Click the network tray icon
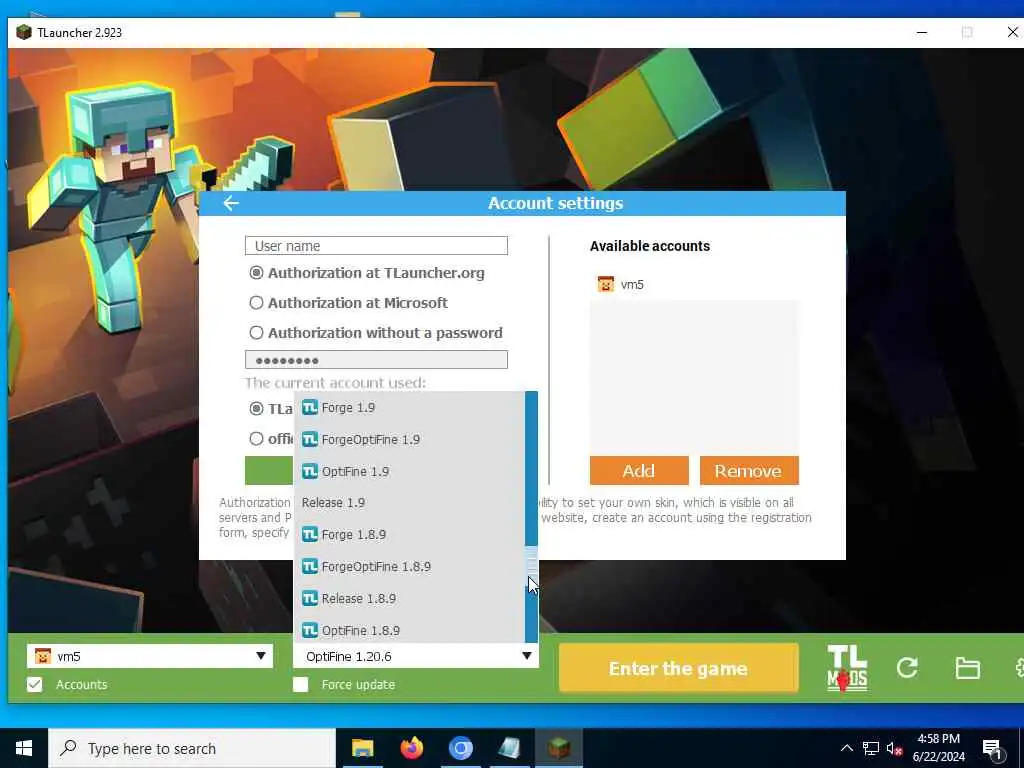This screenshot has width=1024, height=768. (871, 748)
